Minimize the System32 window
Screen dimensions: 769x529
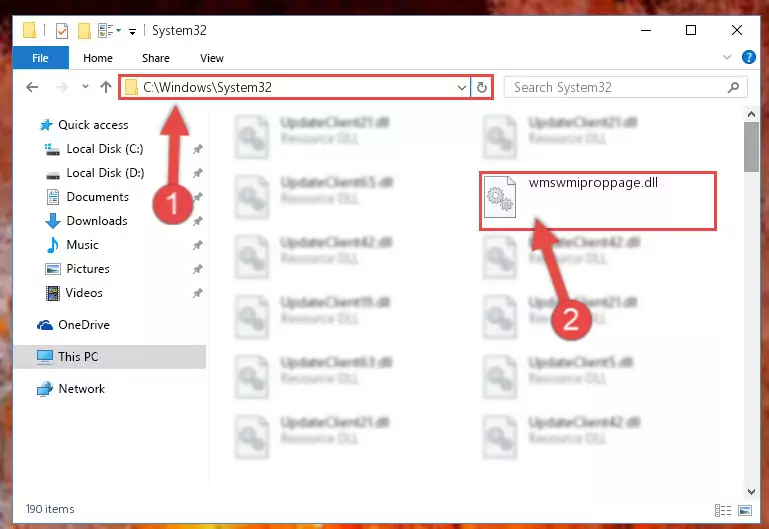pyautogui.click(x=646, y=30)
